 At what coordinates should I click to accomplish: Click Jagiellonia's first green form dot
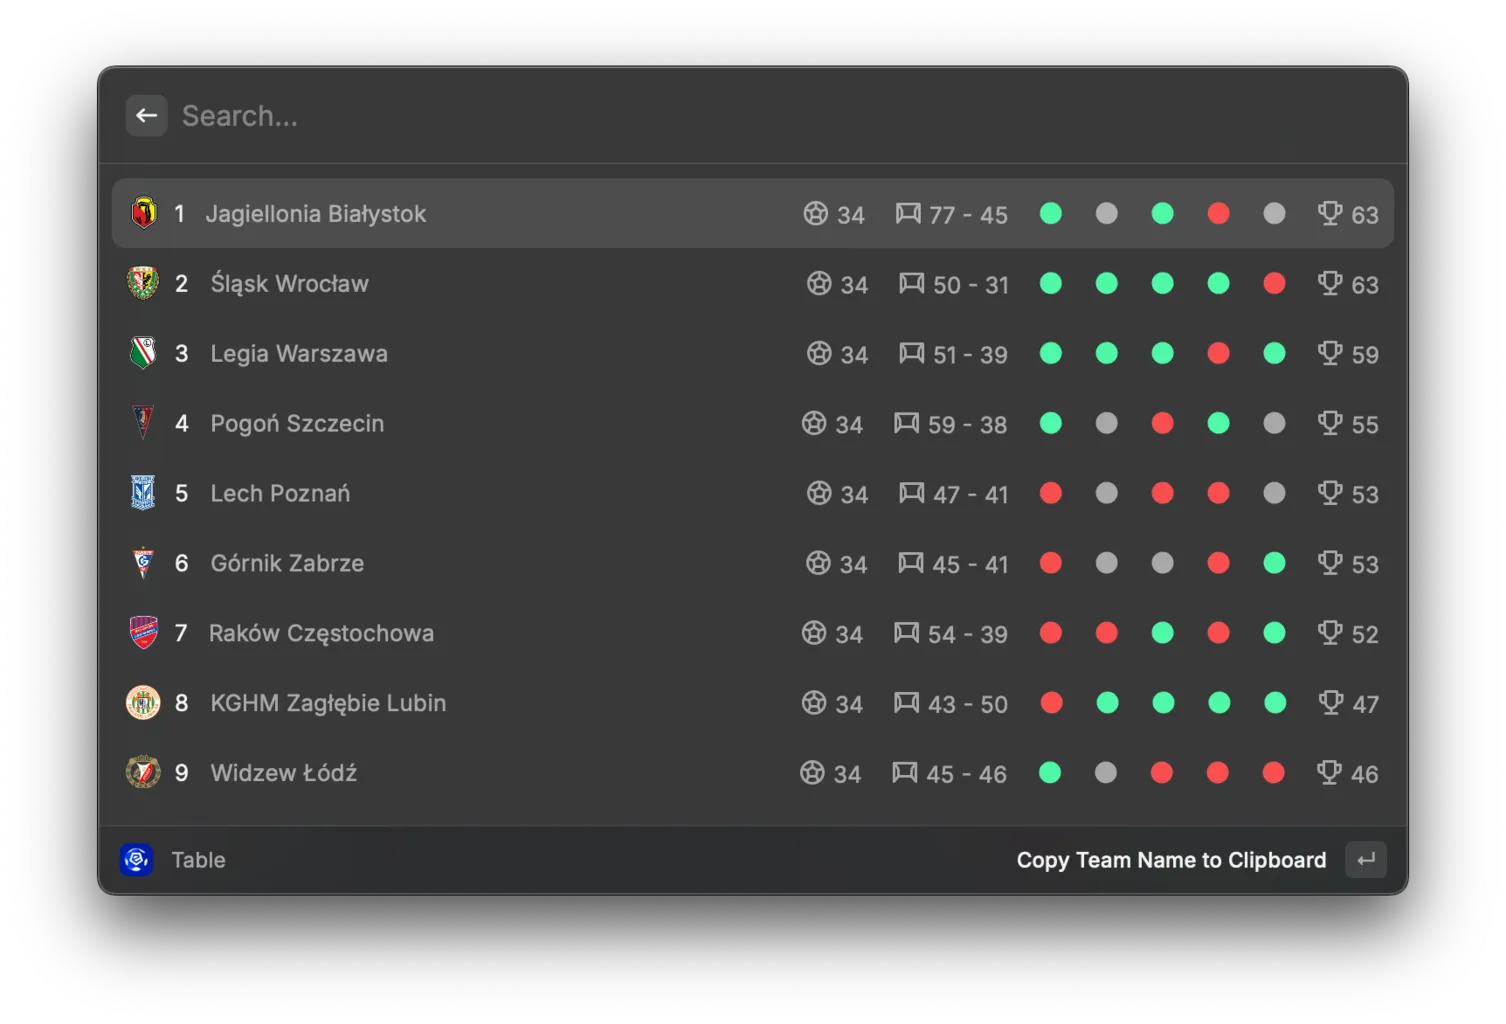pos(1051,214)
